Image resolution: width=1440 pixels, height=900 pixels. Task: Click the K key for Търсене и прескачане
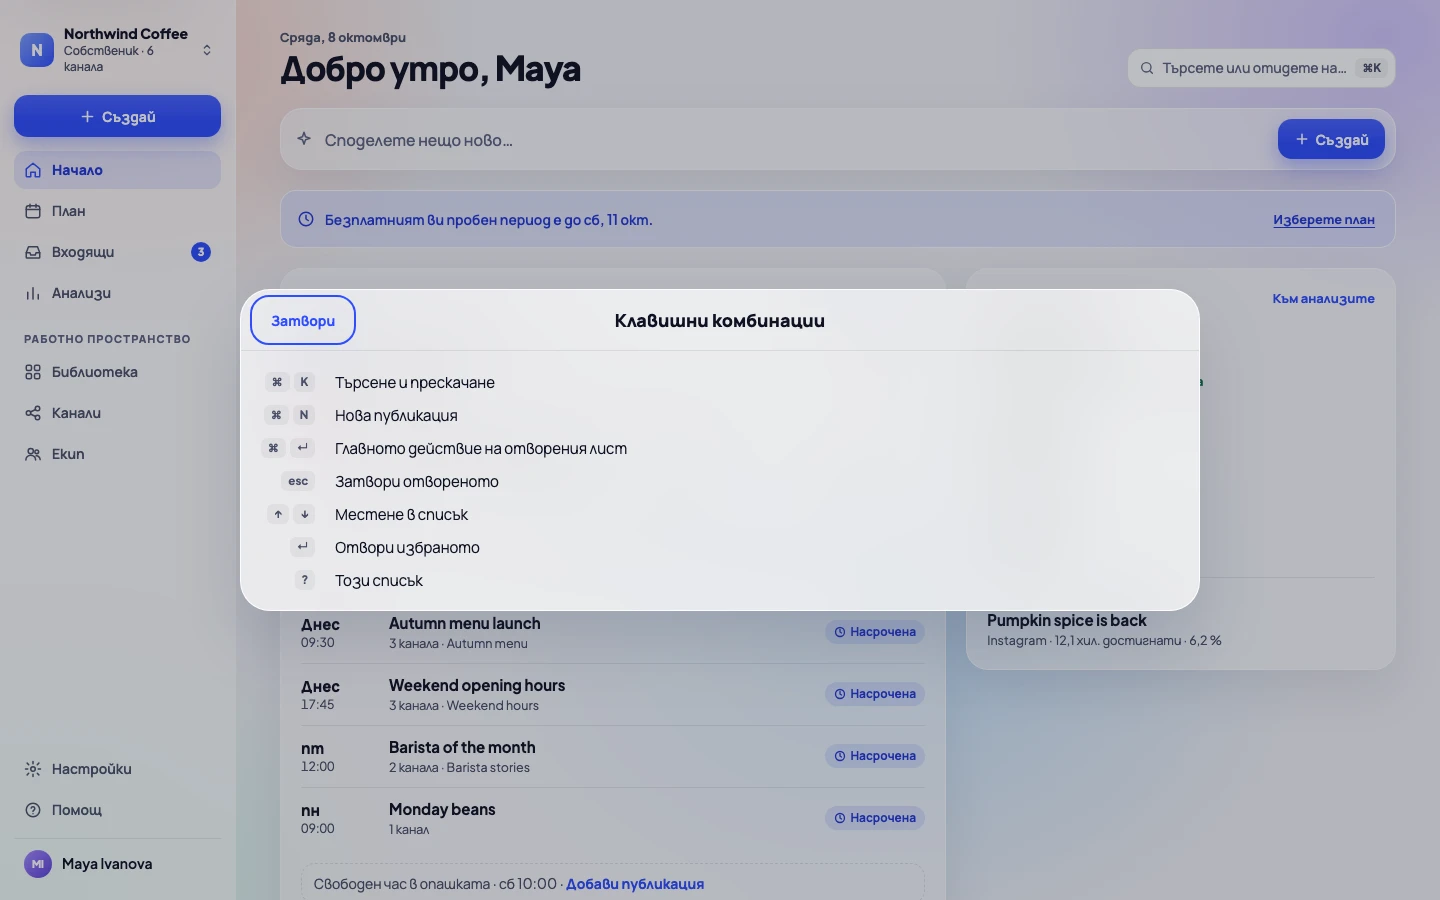click(x=304, y=382)
